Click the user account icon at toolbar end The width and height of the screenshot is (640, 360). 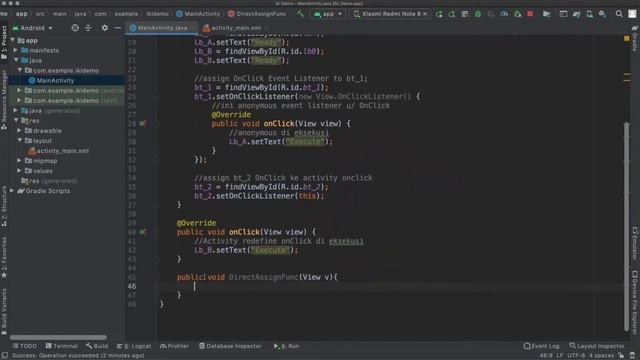point(632,14)
